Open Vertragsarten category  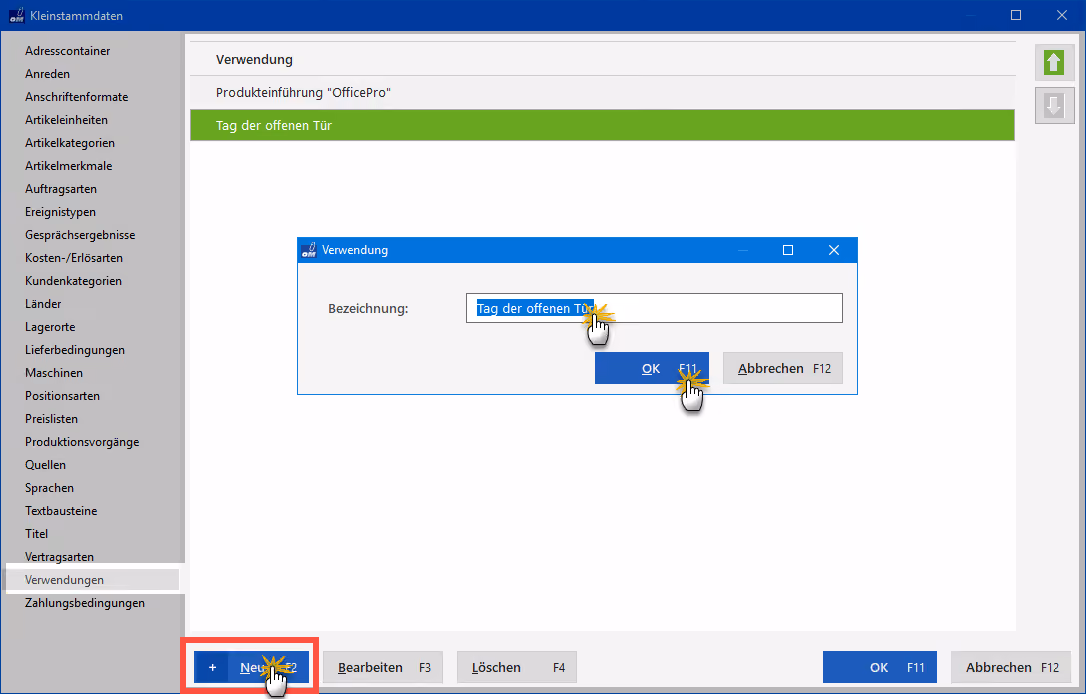[x=60, y=557]
